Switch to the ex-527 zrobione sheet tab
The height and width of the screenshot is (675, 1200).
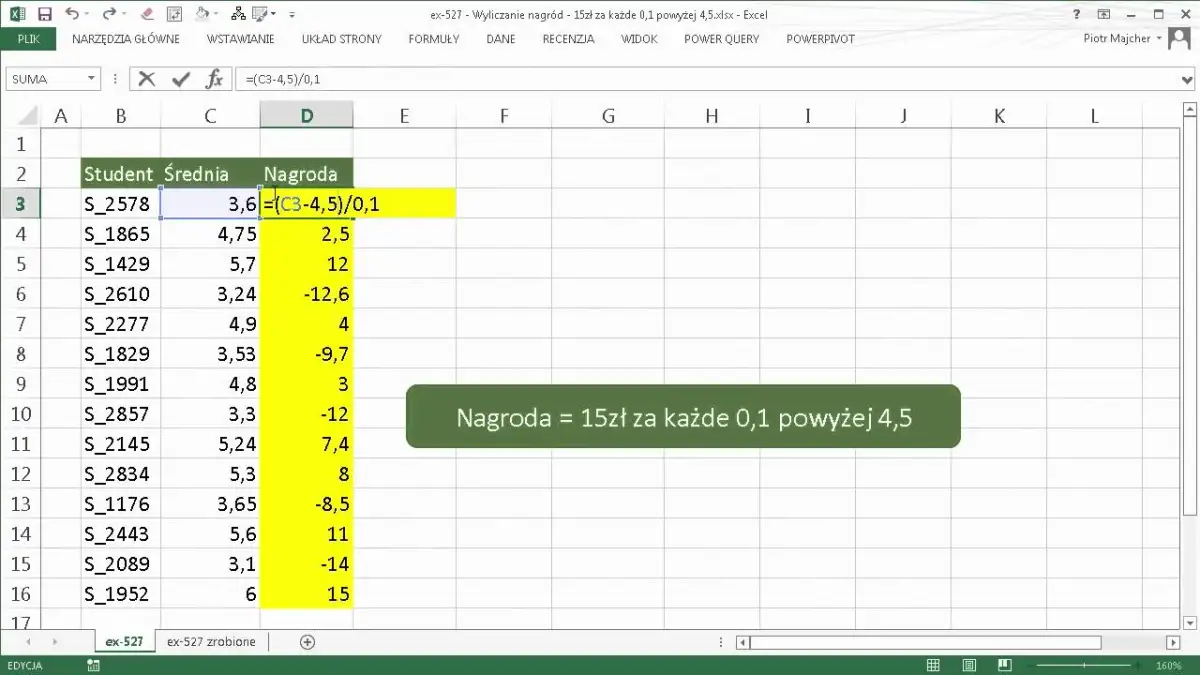(x=210, y=641)
